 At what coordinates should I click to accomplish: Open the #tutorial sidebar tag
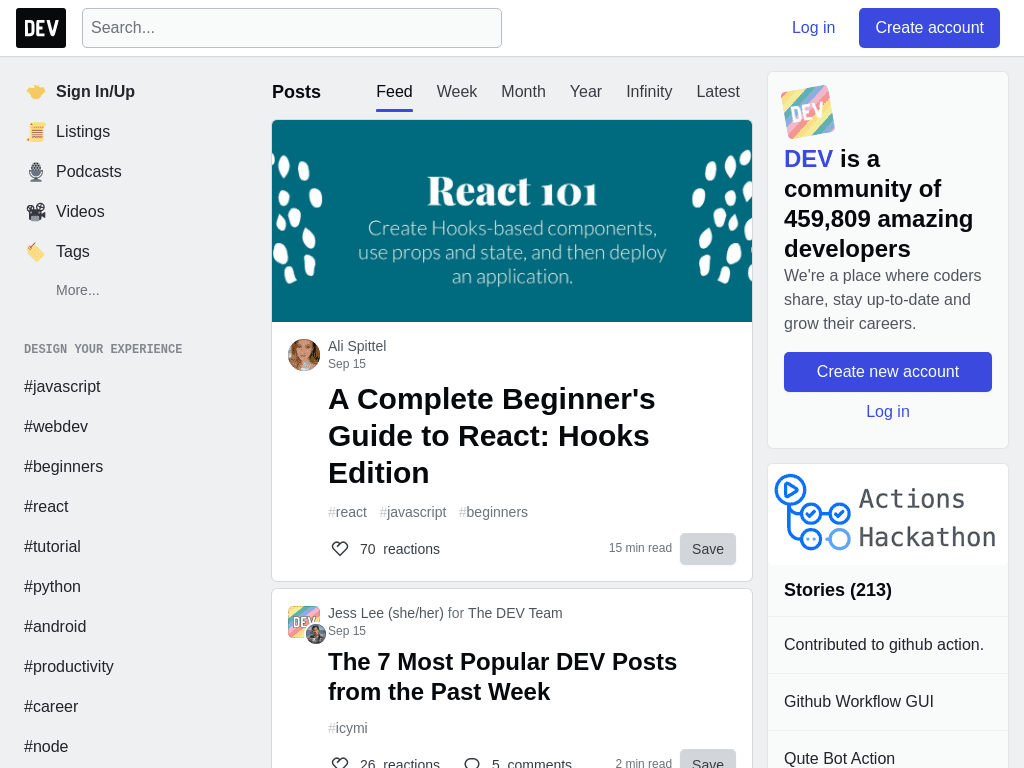tap(52, 547)
